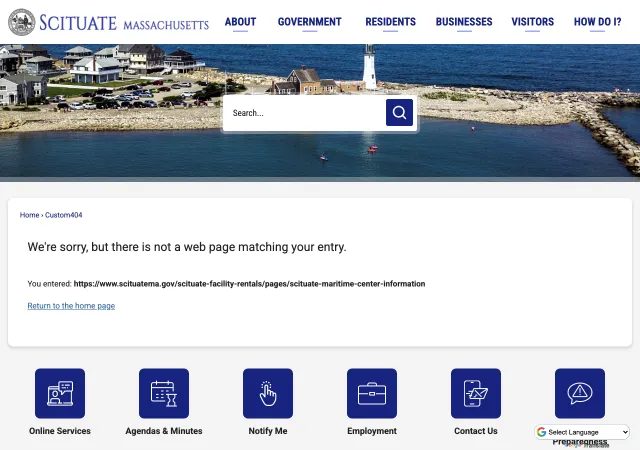This screenshot has width=640, height=450.
Task: Click the Online Services text label
Action: coord(60,431)
